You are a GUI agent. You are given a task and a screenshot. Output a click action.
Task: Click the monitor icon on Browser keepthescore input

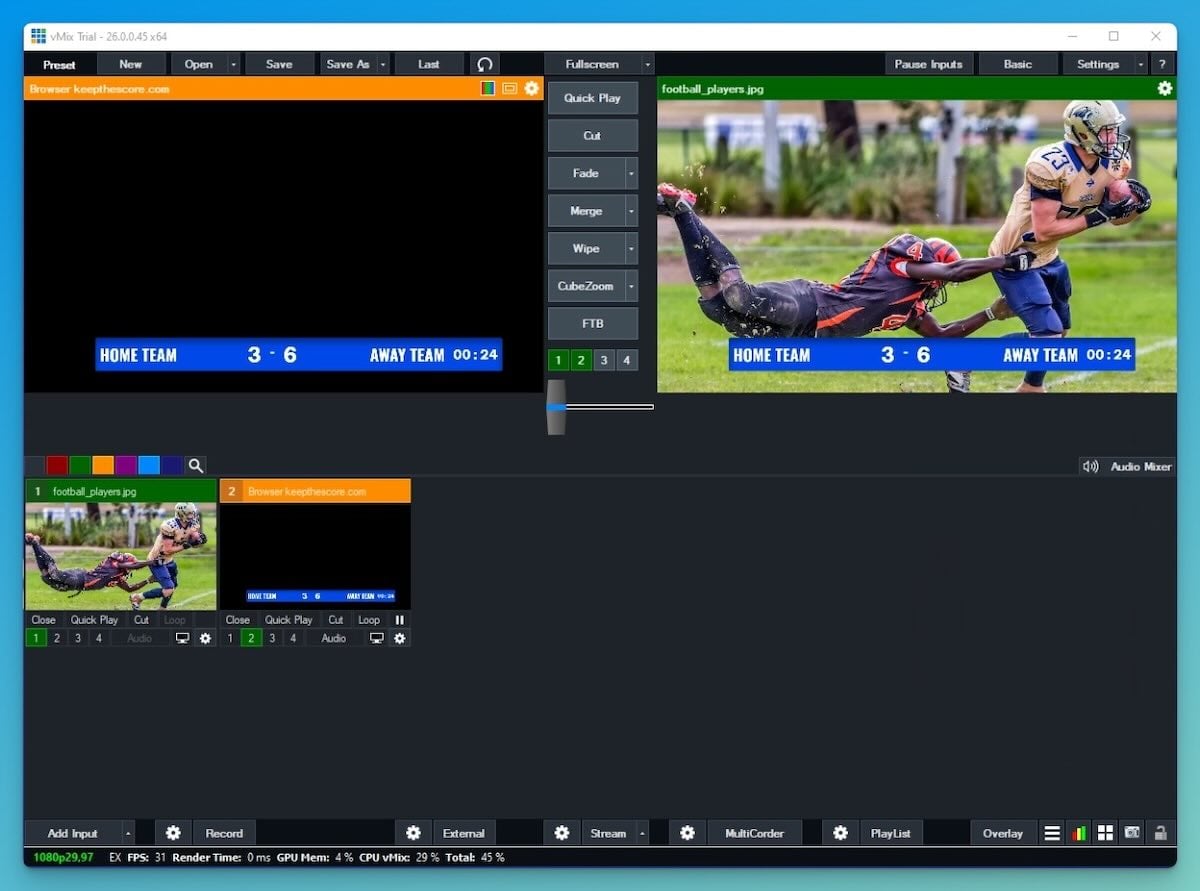click(376, 638)
